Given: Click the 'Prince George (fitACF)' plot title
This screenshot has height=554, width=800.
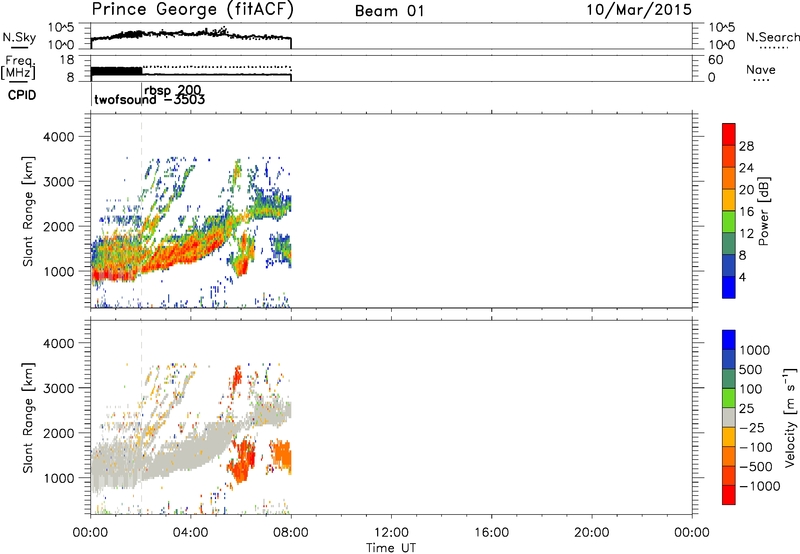Looking at the screenshot, I should [193, 9].
